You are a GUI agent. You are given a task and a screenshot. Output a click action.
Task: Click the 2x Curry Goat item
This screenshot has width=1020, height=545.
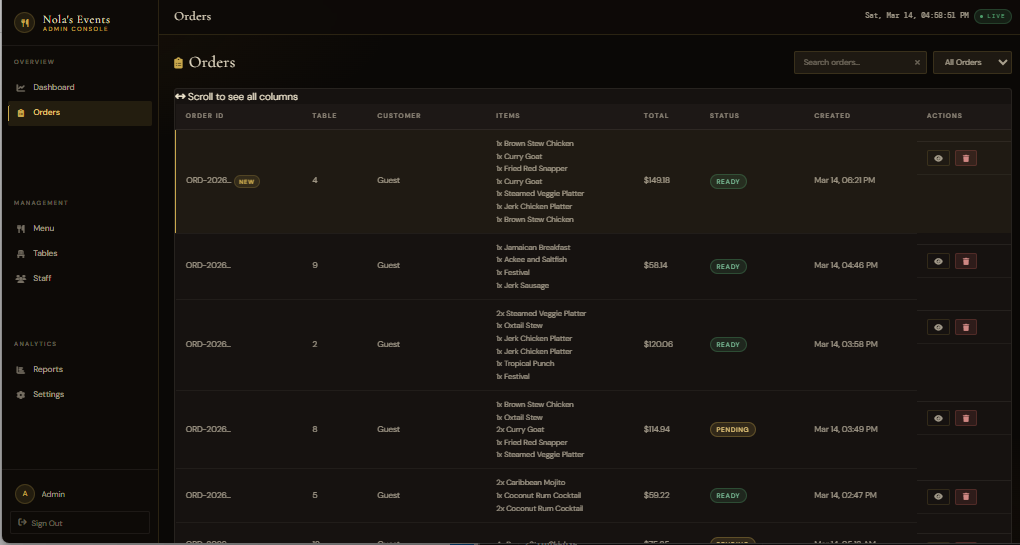(x=520, y=429)
